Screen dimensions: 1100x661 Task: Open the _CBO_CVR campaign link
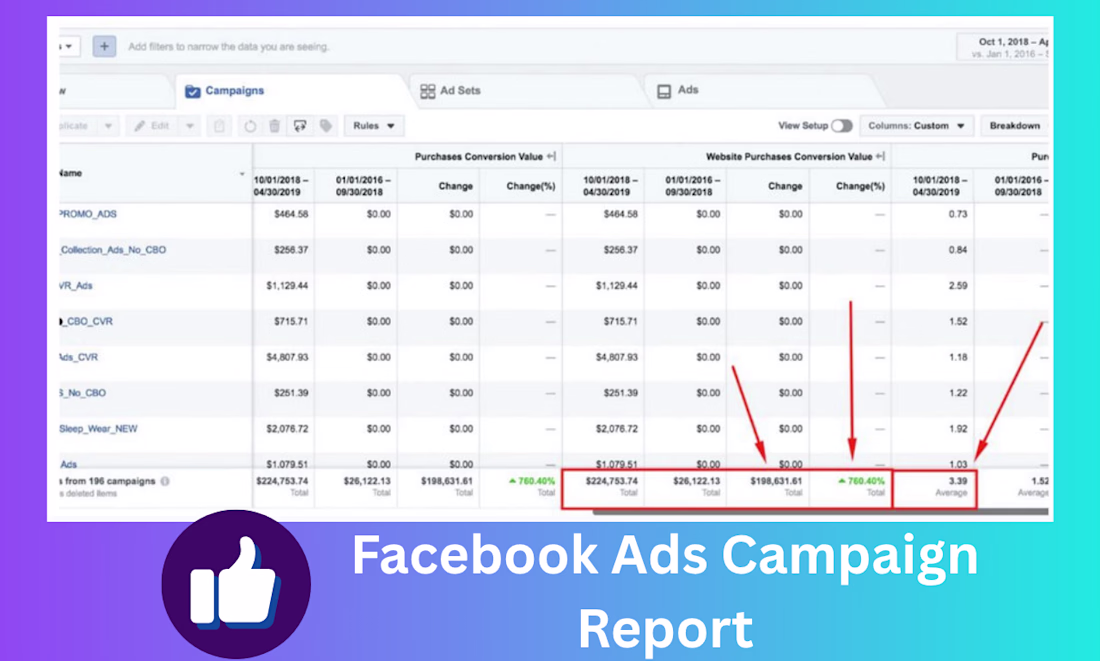86,321
